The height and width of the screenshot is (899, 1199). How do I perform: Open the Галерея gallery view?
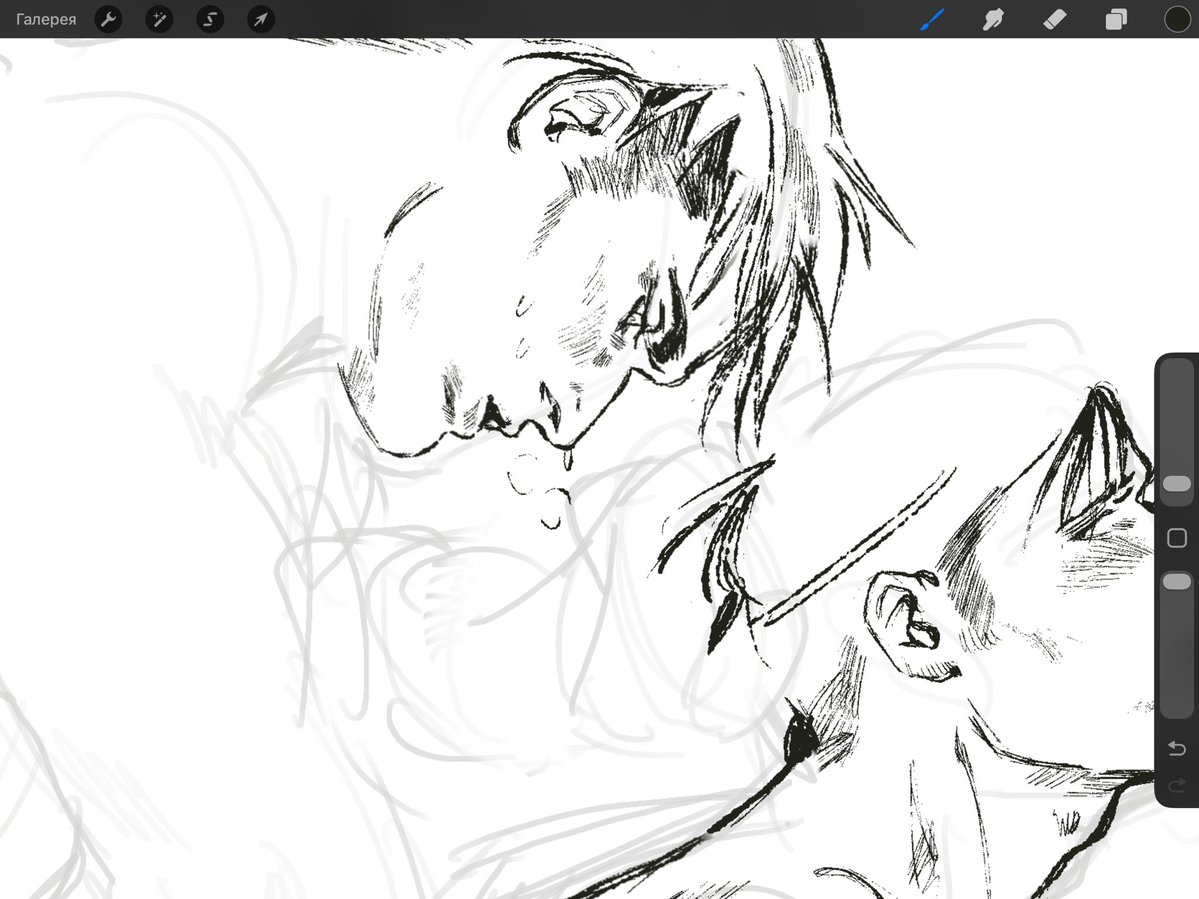[x=46, y=19]
